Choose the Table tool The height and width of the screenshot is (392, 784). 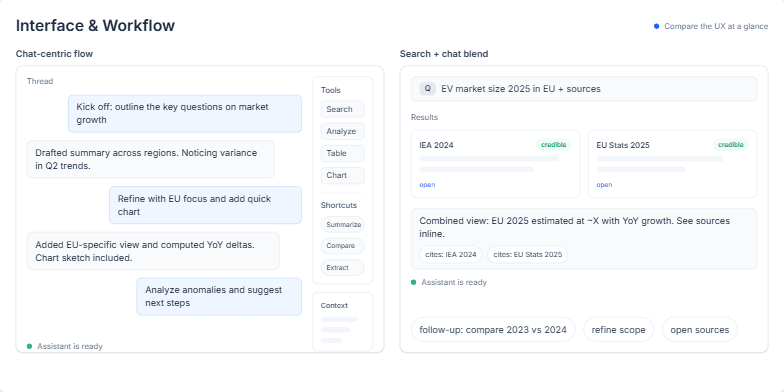342,153
